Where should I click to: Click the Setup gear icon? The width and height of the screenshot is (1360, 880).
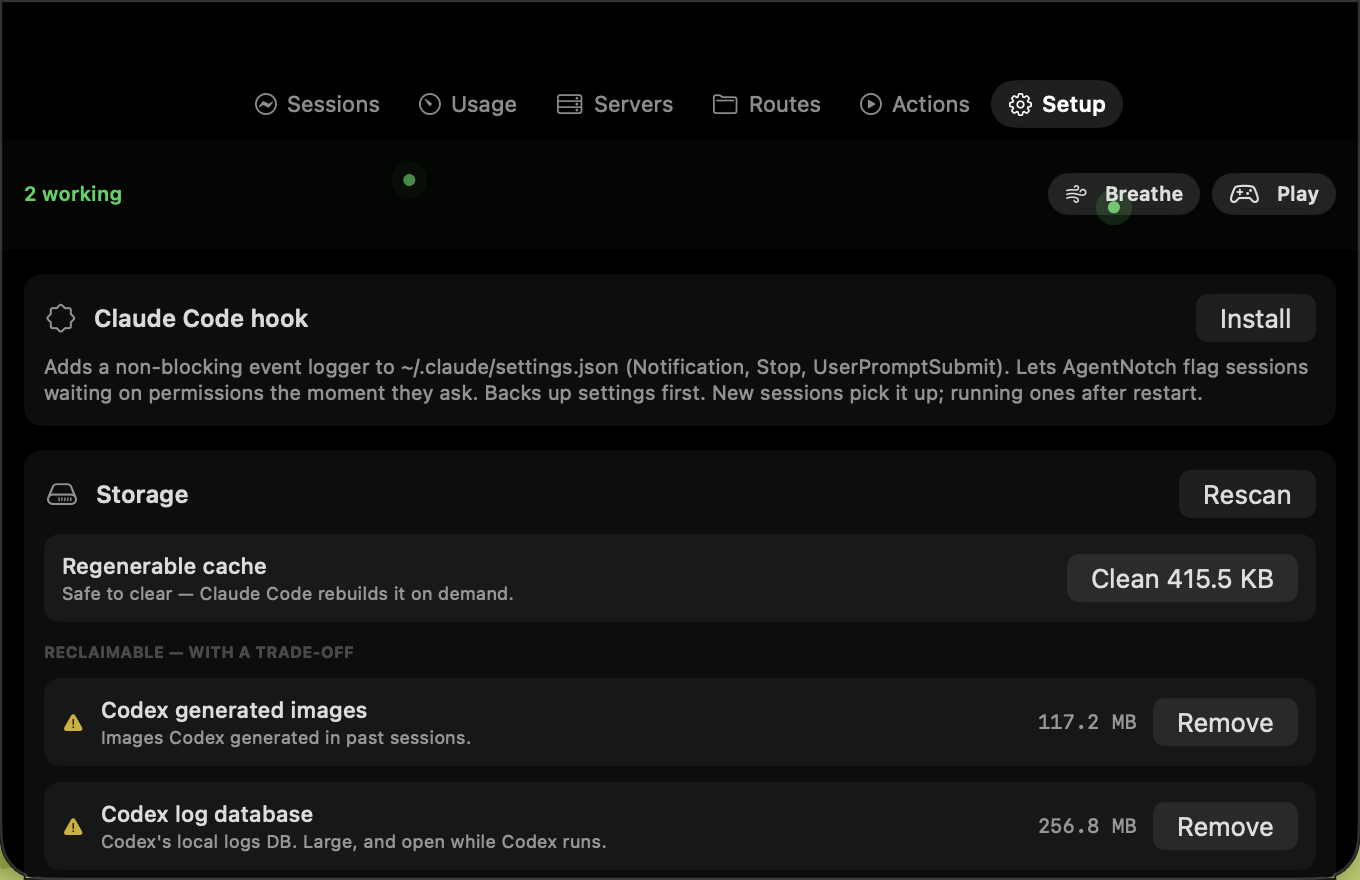click(1020, 104)
